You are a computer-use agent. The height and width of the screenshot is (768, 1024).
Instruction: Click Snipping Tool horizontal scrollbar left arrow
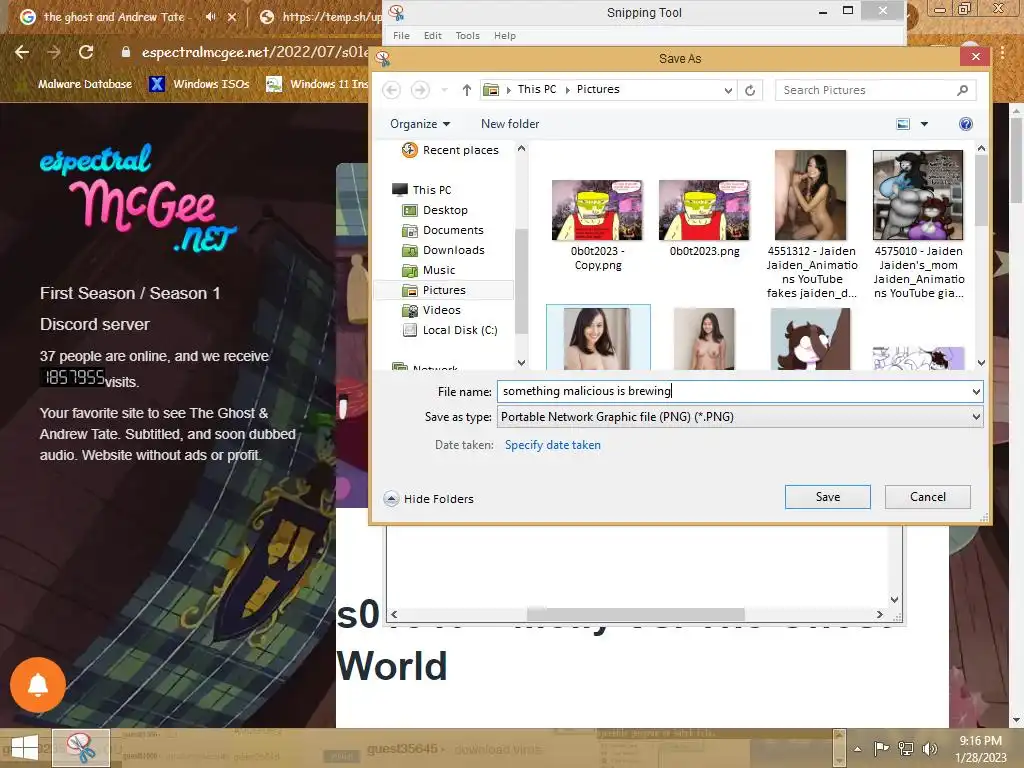(x=394, y=615)
